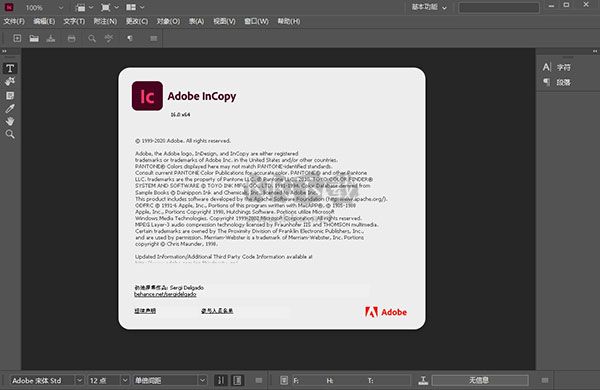Open the 窗口(W) menu
The width and height of the screenshot is (600, 390).
(256, 21)
